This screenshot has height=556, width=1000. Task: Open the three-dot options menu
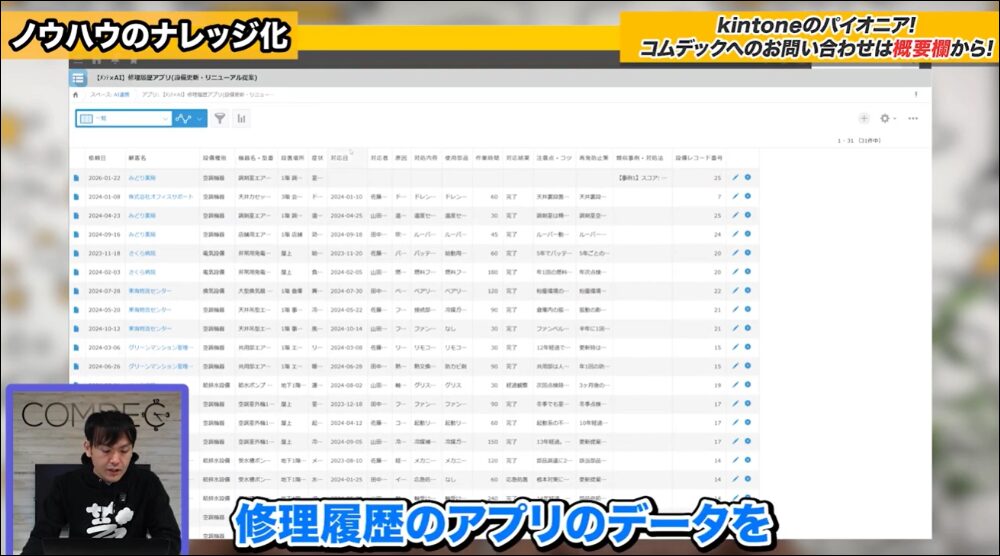(x=913, y=118)
